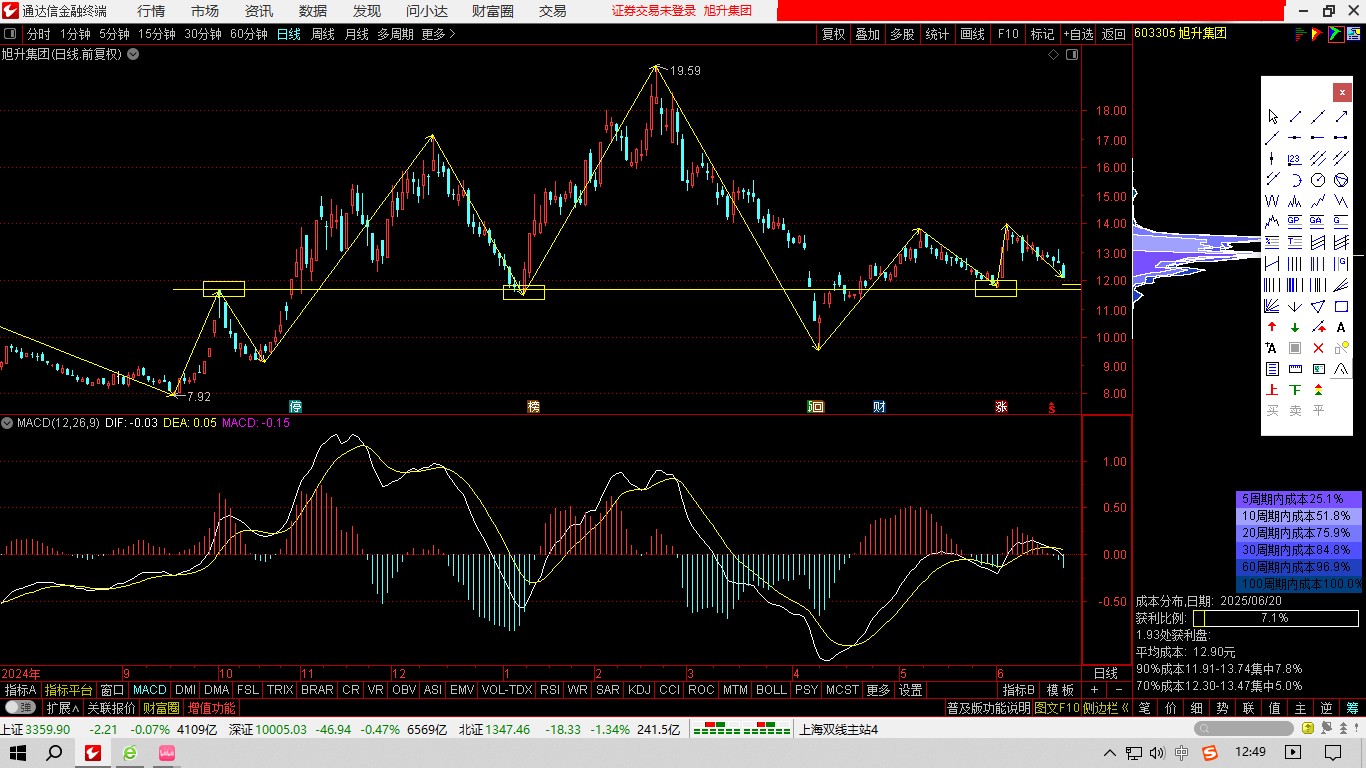Pick the arc drawing tool

(1295, 179)
